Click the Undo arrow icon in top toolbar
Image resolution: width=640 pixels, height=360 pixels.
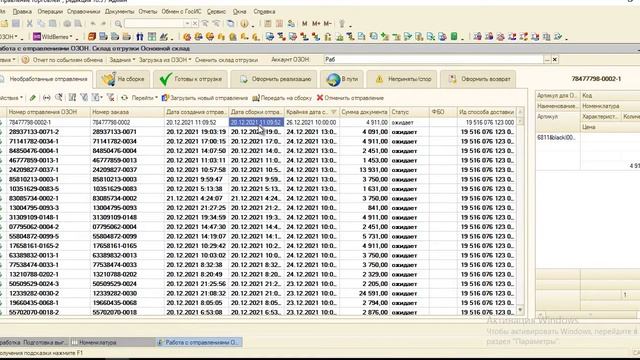click(93, 24)
